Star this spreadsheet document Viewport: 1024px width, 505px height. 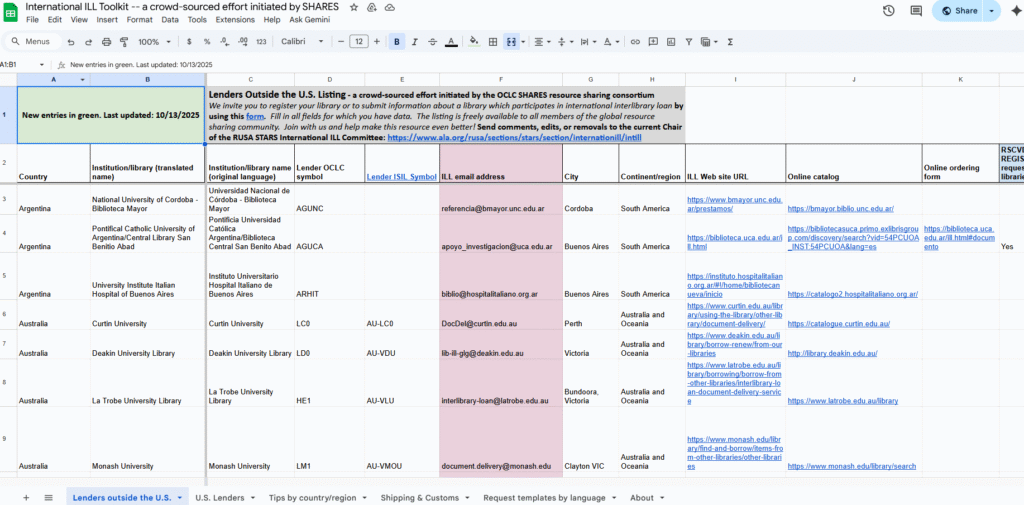click(353, 7)
